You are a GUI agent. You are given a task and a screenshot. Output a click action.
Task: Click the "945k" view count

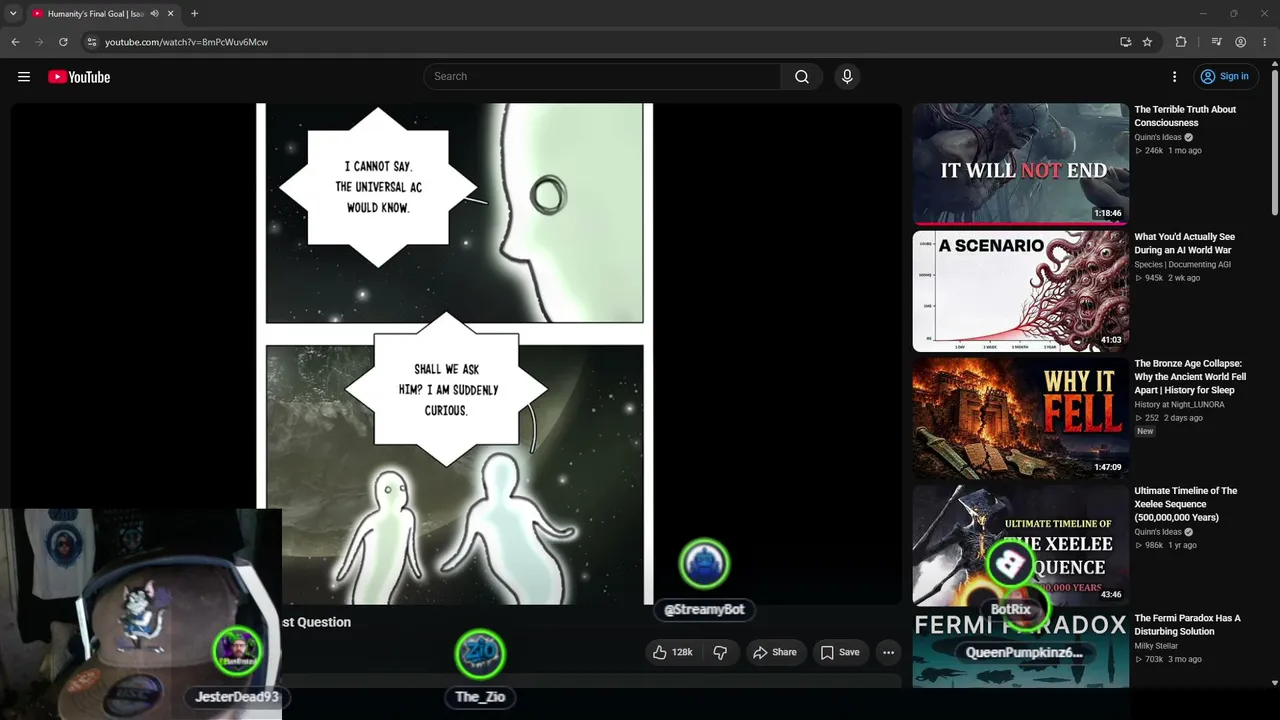1154,278
